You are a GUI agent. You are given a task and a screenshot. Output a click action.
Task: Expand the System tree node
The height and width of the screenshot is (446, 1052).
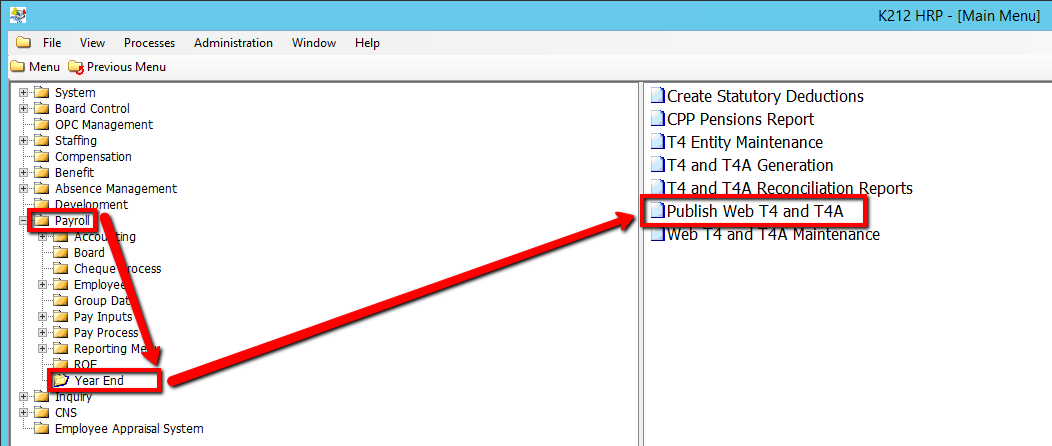(24, 93)
